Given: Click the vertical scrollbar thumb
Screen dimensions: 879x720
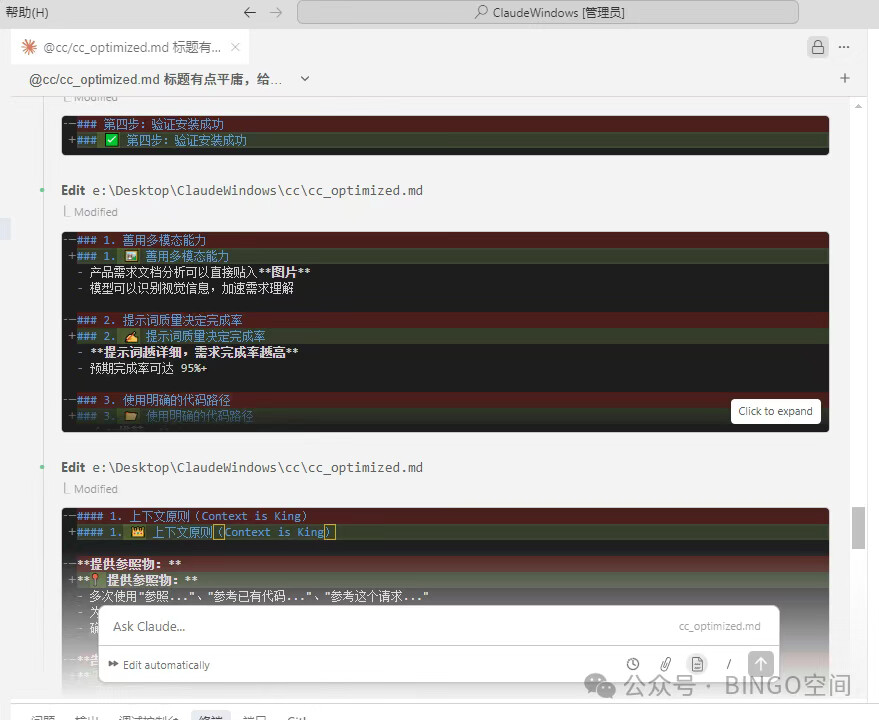Looking at the screenshot, I should pyautogui.click(x=858, y=527).
